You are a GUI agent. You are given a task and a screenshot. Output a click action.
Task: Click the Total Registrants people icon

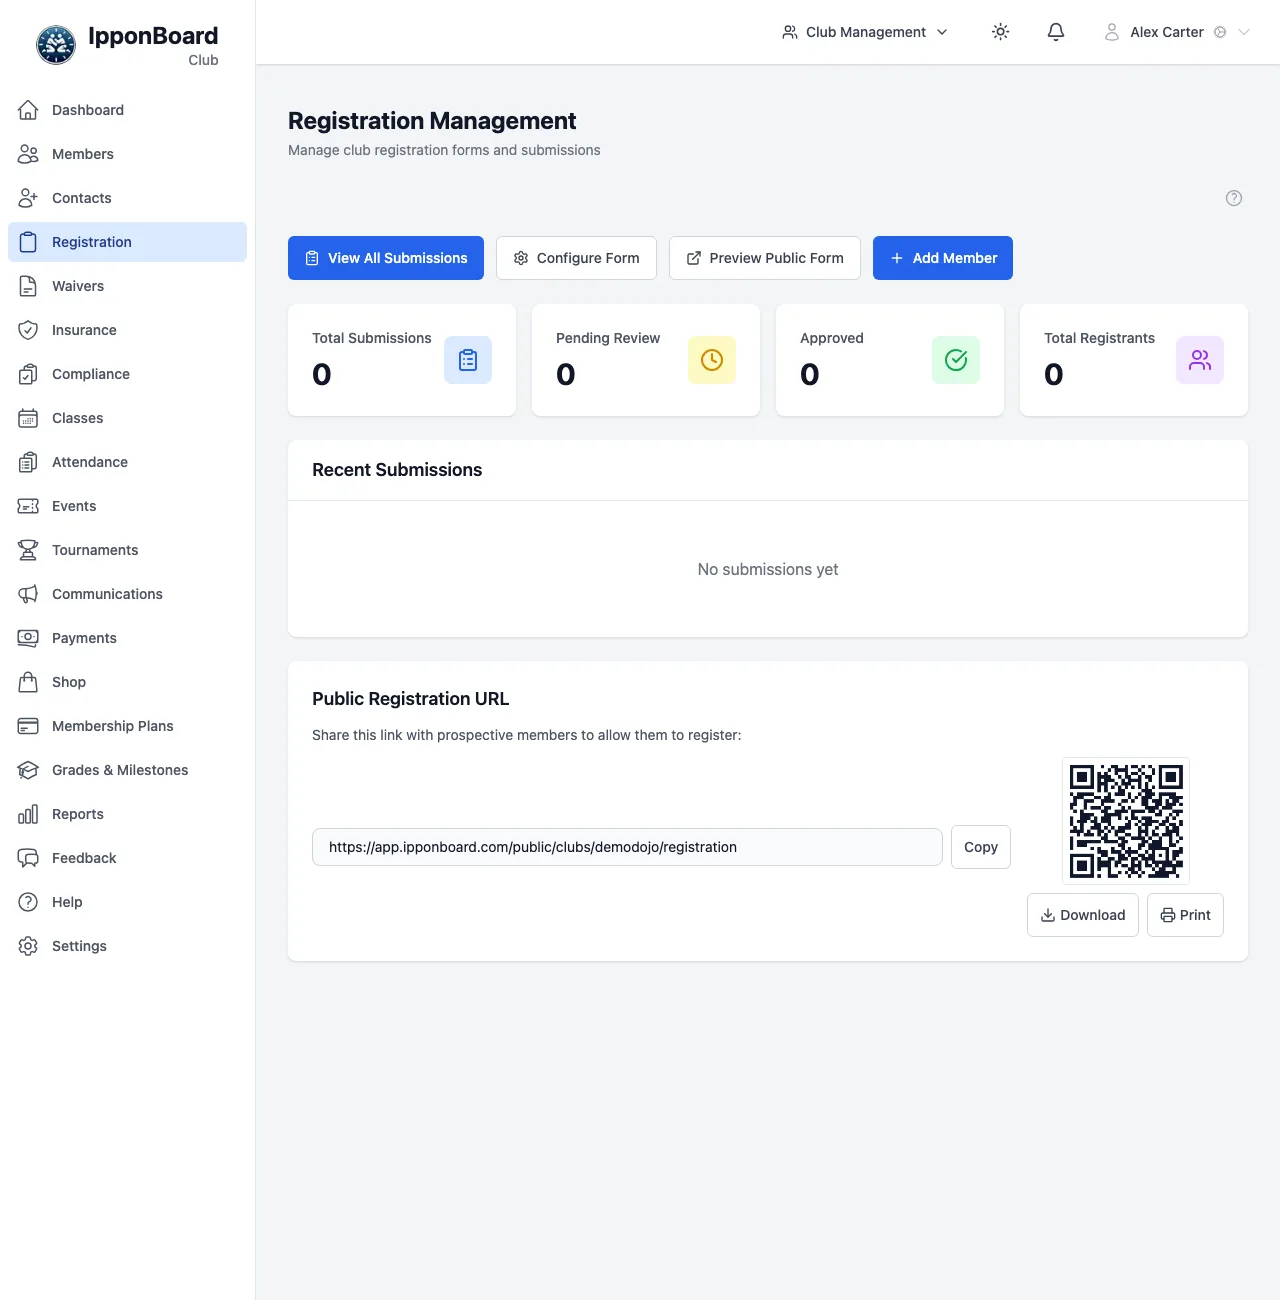(x=1200, y=360)
